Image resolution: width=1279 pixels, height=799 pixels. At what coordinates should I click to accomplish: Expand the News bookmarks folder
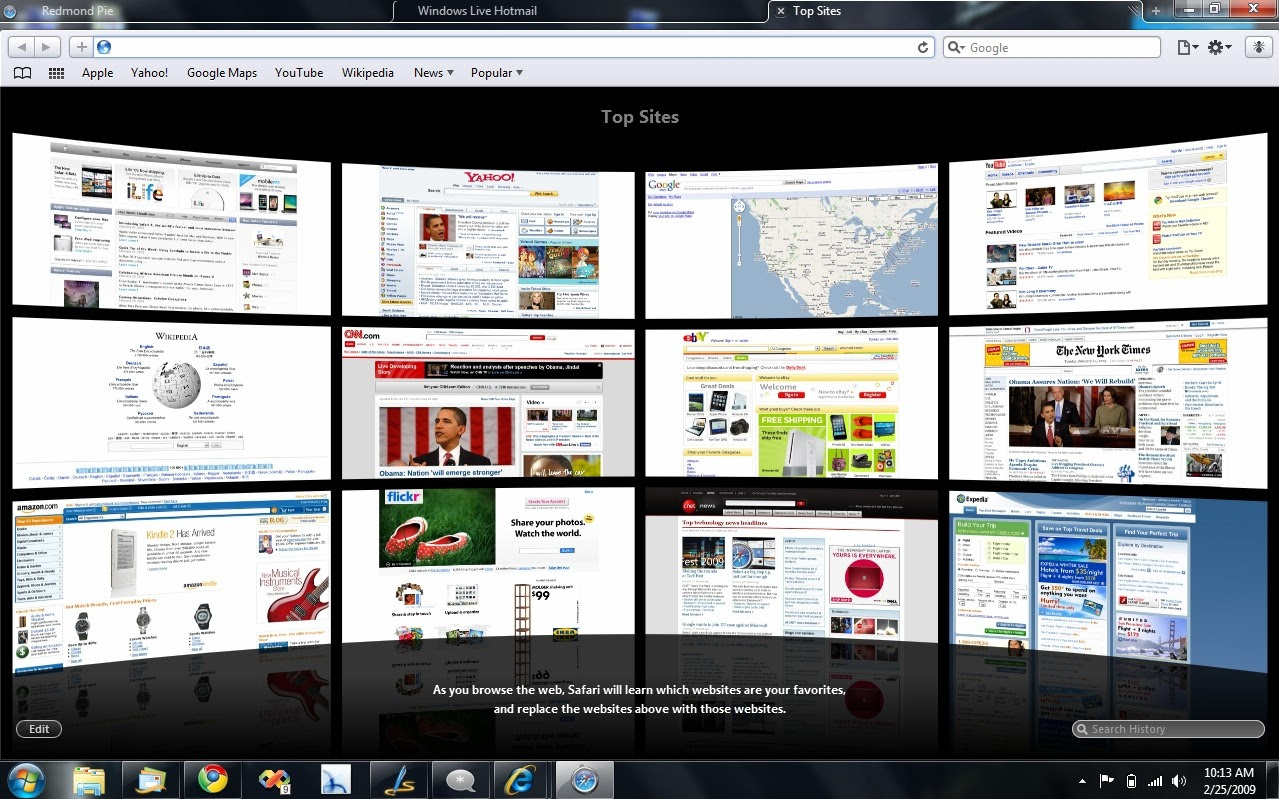click(x=434, y=73)
